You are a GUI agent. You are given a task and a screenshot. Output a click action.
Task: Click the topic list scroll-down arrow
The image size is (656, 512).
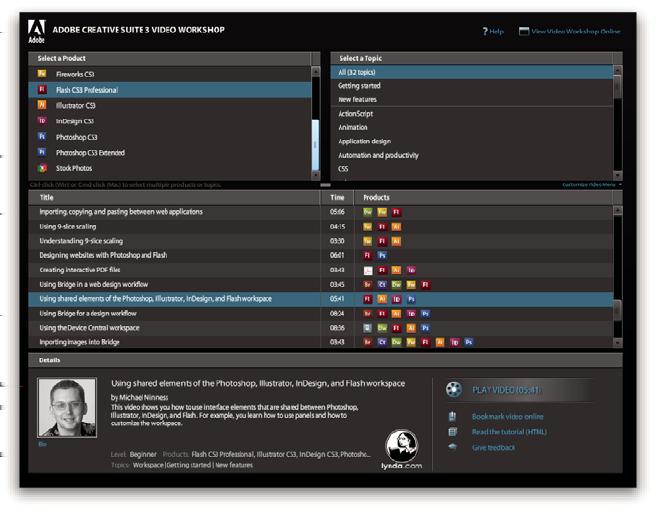pos(618,175)
